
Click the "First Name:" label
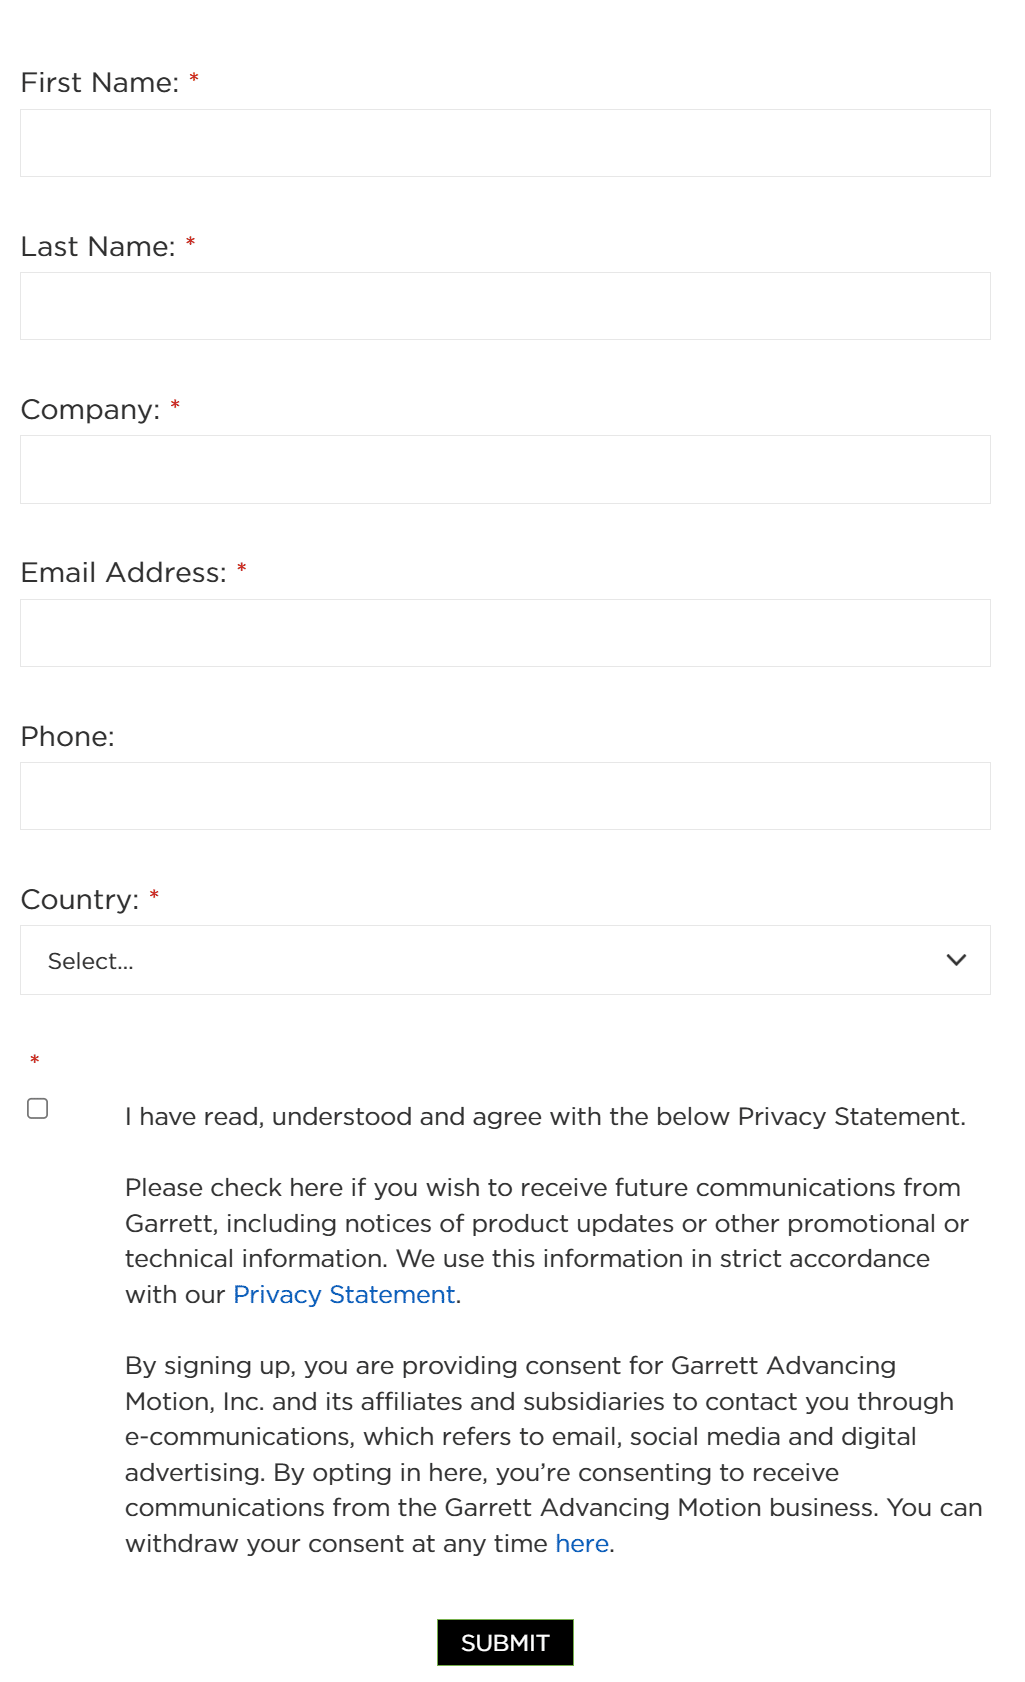(100, 82)
